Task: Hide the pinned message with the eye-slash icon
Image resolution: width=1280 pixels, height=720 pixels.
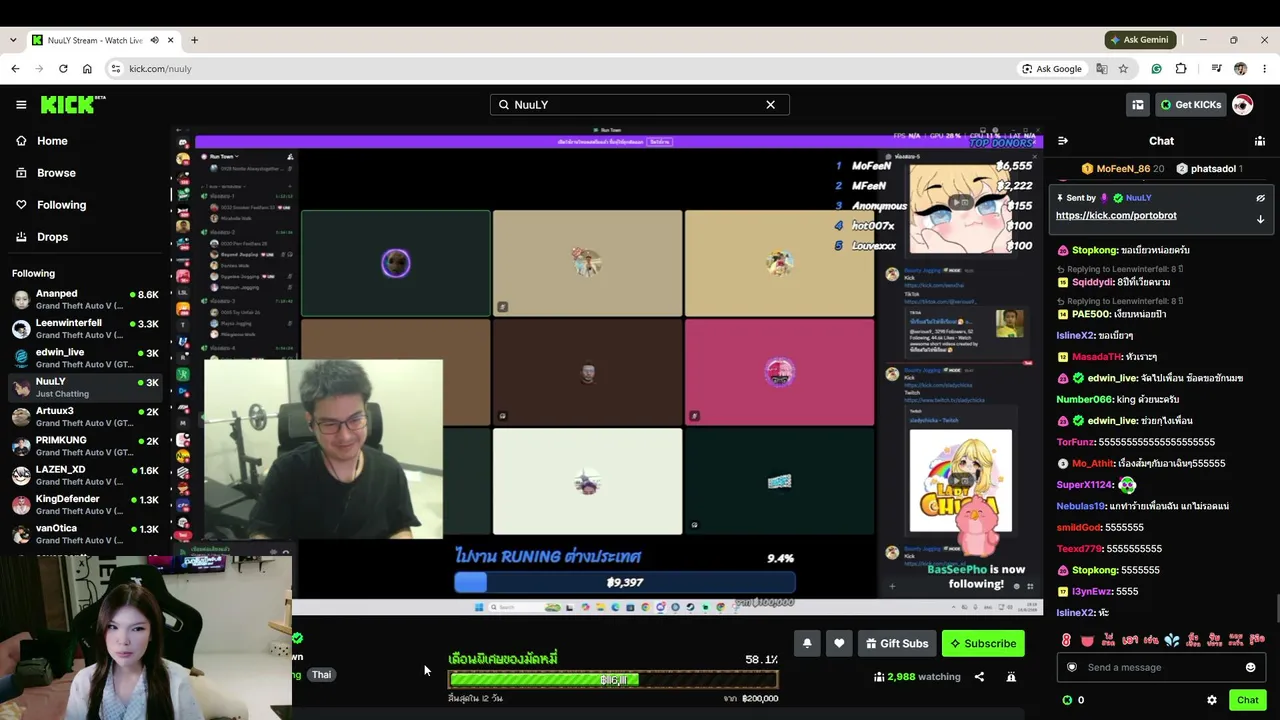Action: click(1260, 198)
